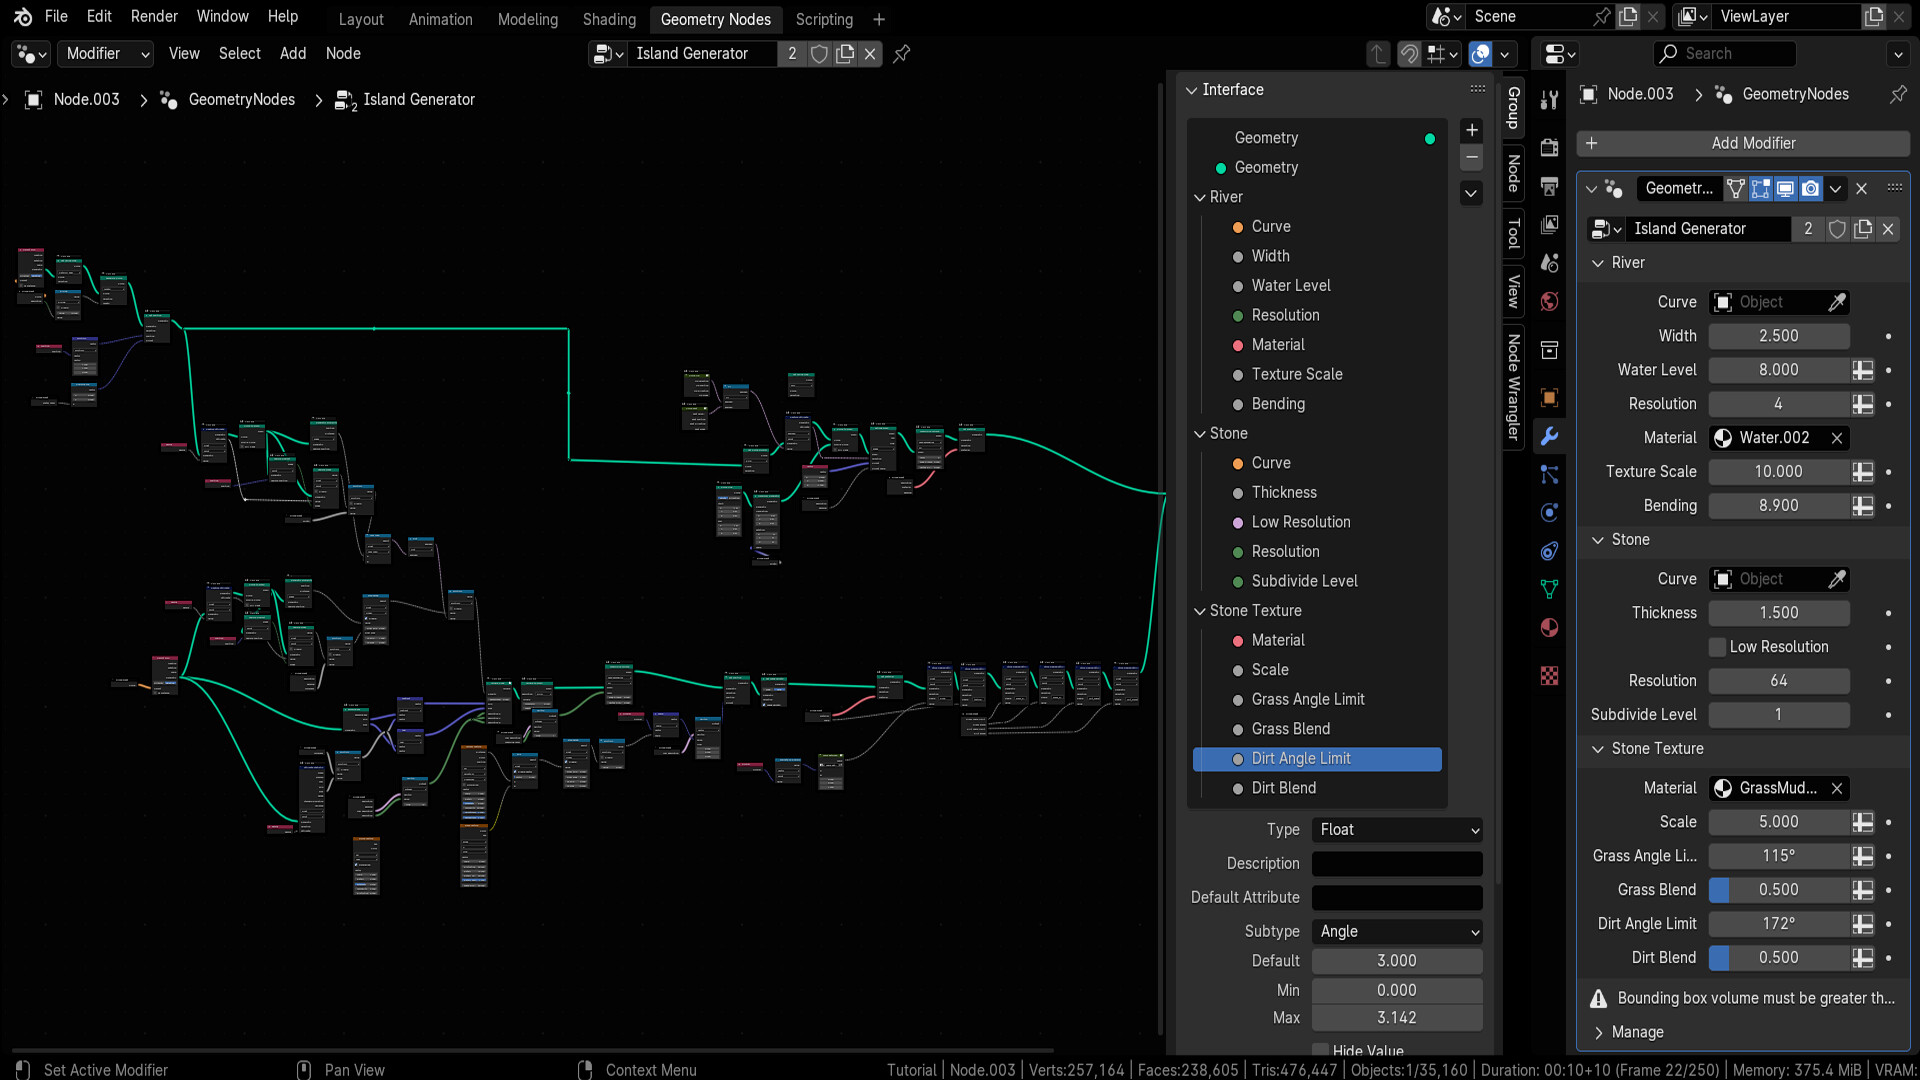
Task: Toggle the Hide Value checkbox
Action: pos(1322,1051)
